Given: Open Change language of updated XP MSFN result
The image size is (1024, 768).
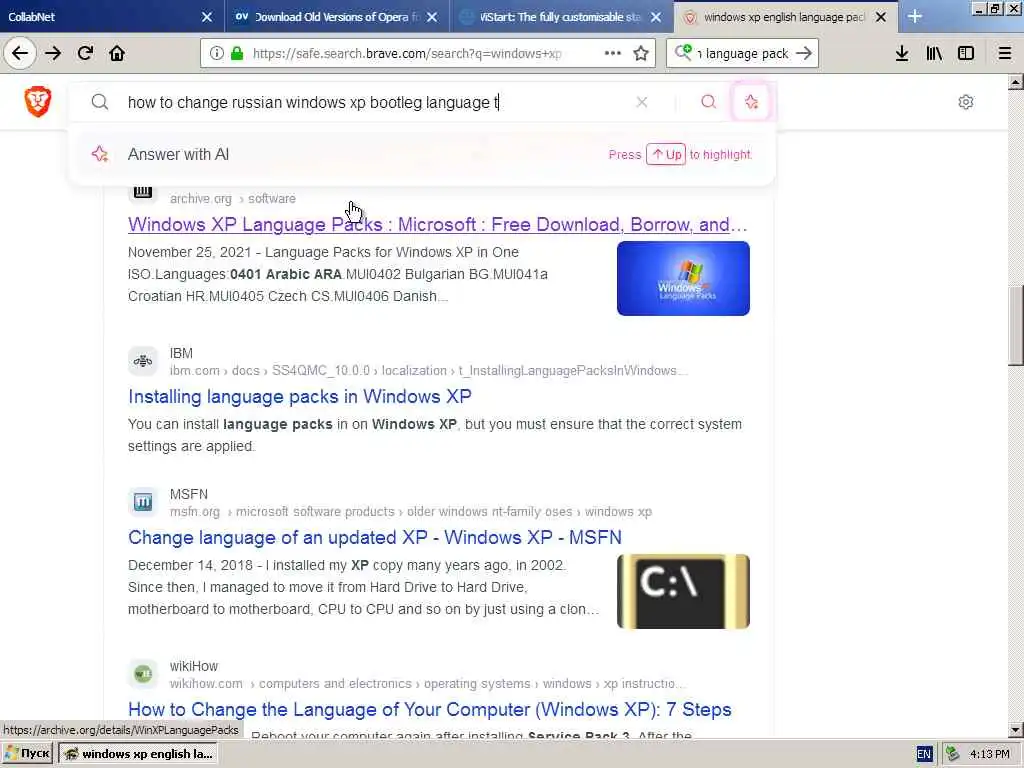Looking at the screenshot, I should [375, 537].
